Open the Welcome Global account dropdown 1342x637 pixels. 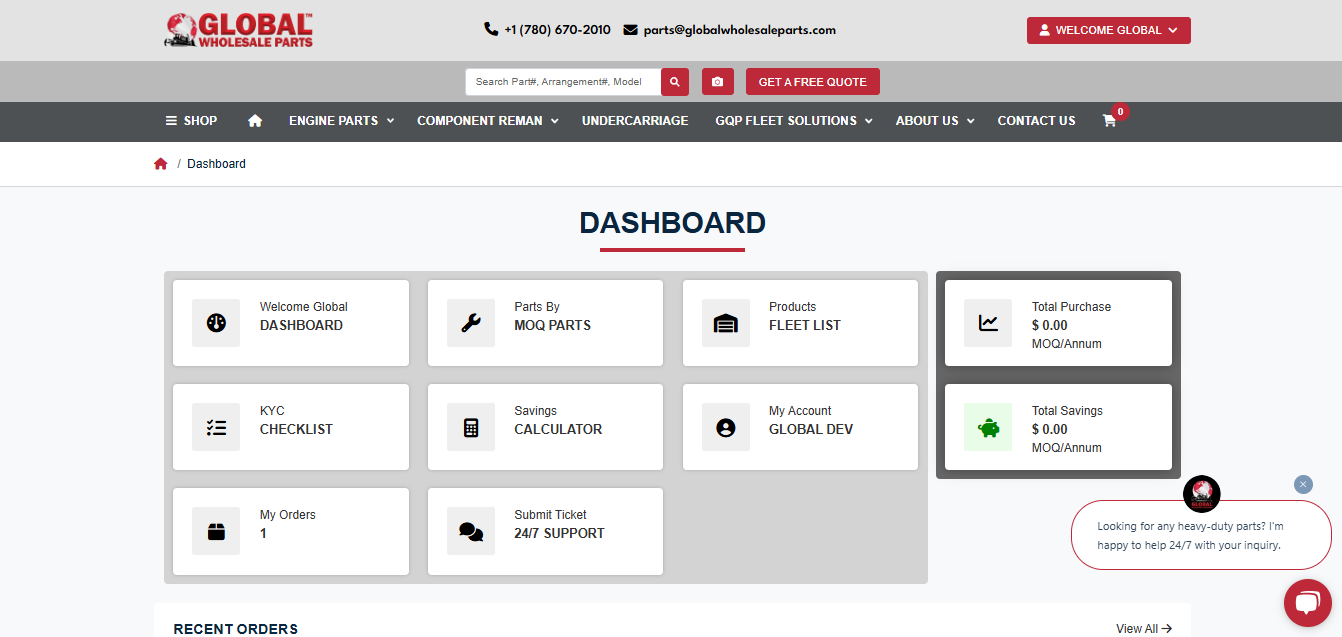(1108, 30)
